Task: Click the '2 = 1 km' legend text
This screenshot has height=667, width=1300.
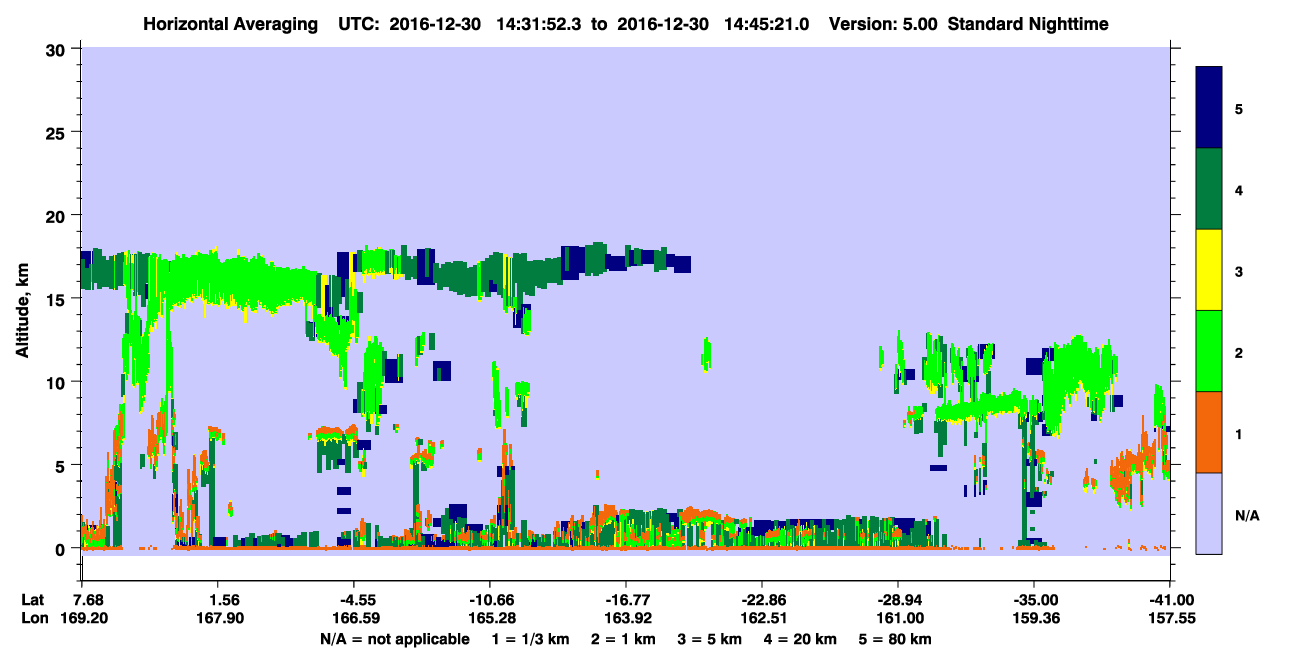Action: (624, 639)
